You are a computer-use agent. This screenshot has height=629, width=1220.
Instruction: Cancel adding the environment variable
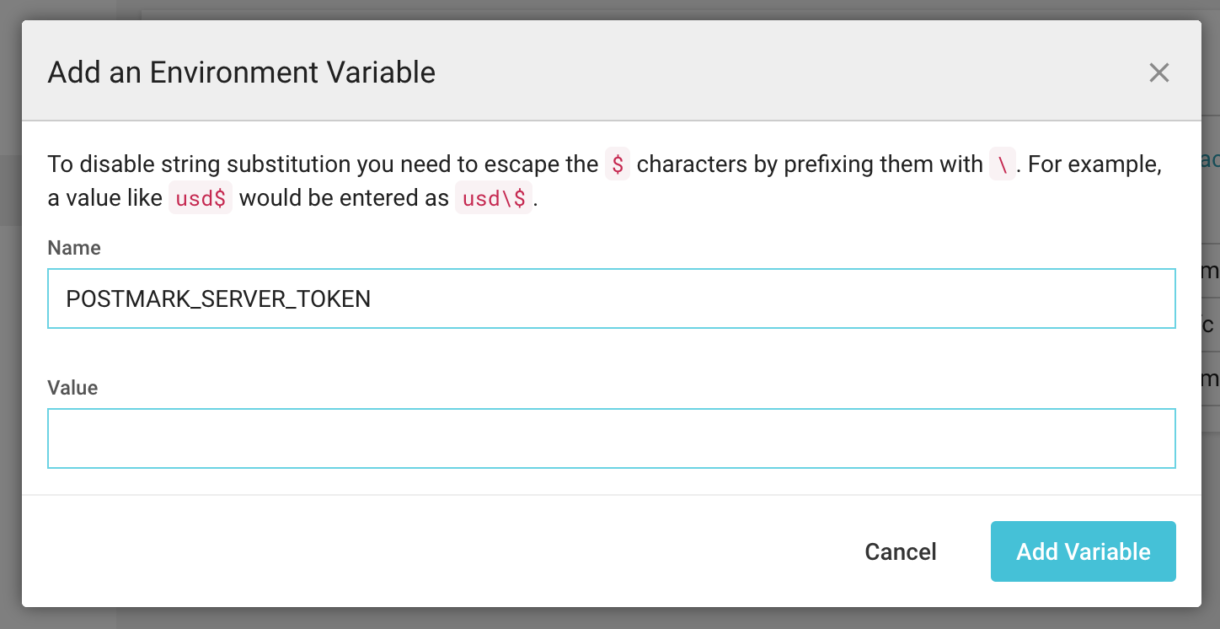point(900,551)
